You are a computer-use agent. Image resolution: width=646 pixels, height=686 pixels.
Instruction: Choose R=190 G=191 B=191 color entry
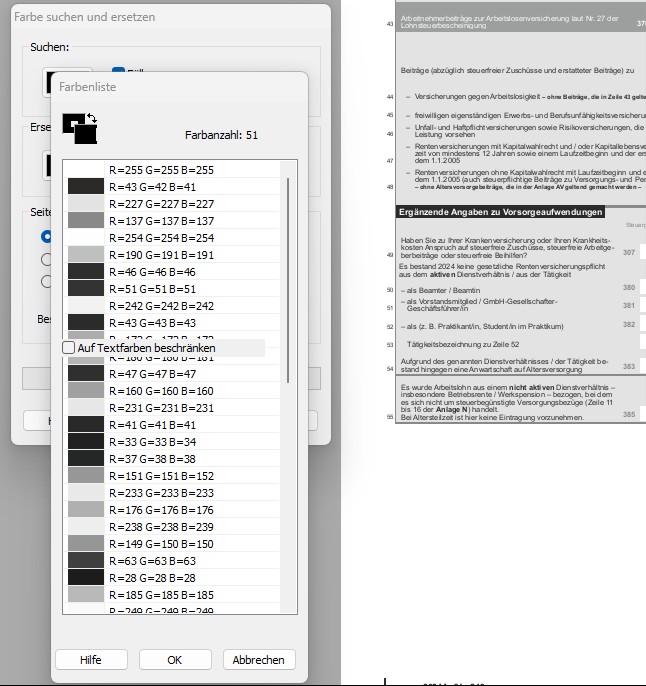tap(172, 255)
